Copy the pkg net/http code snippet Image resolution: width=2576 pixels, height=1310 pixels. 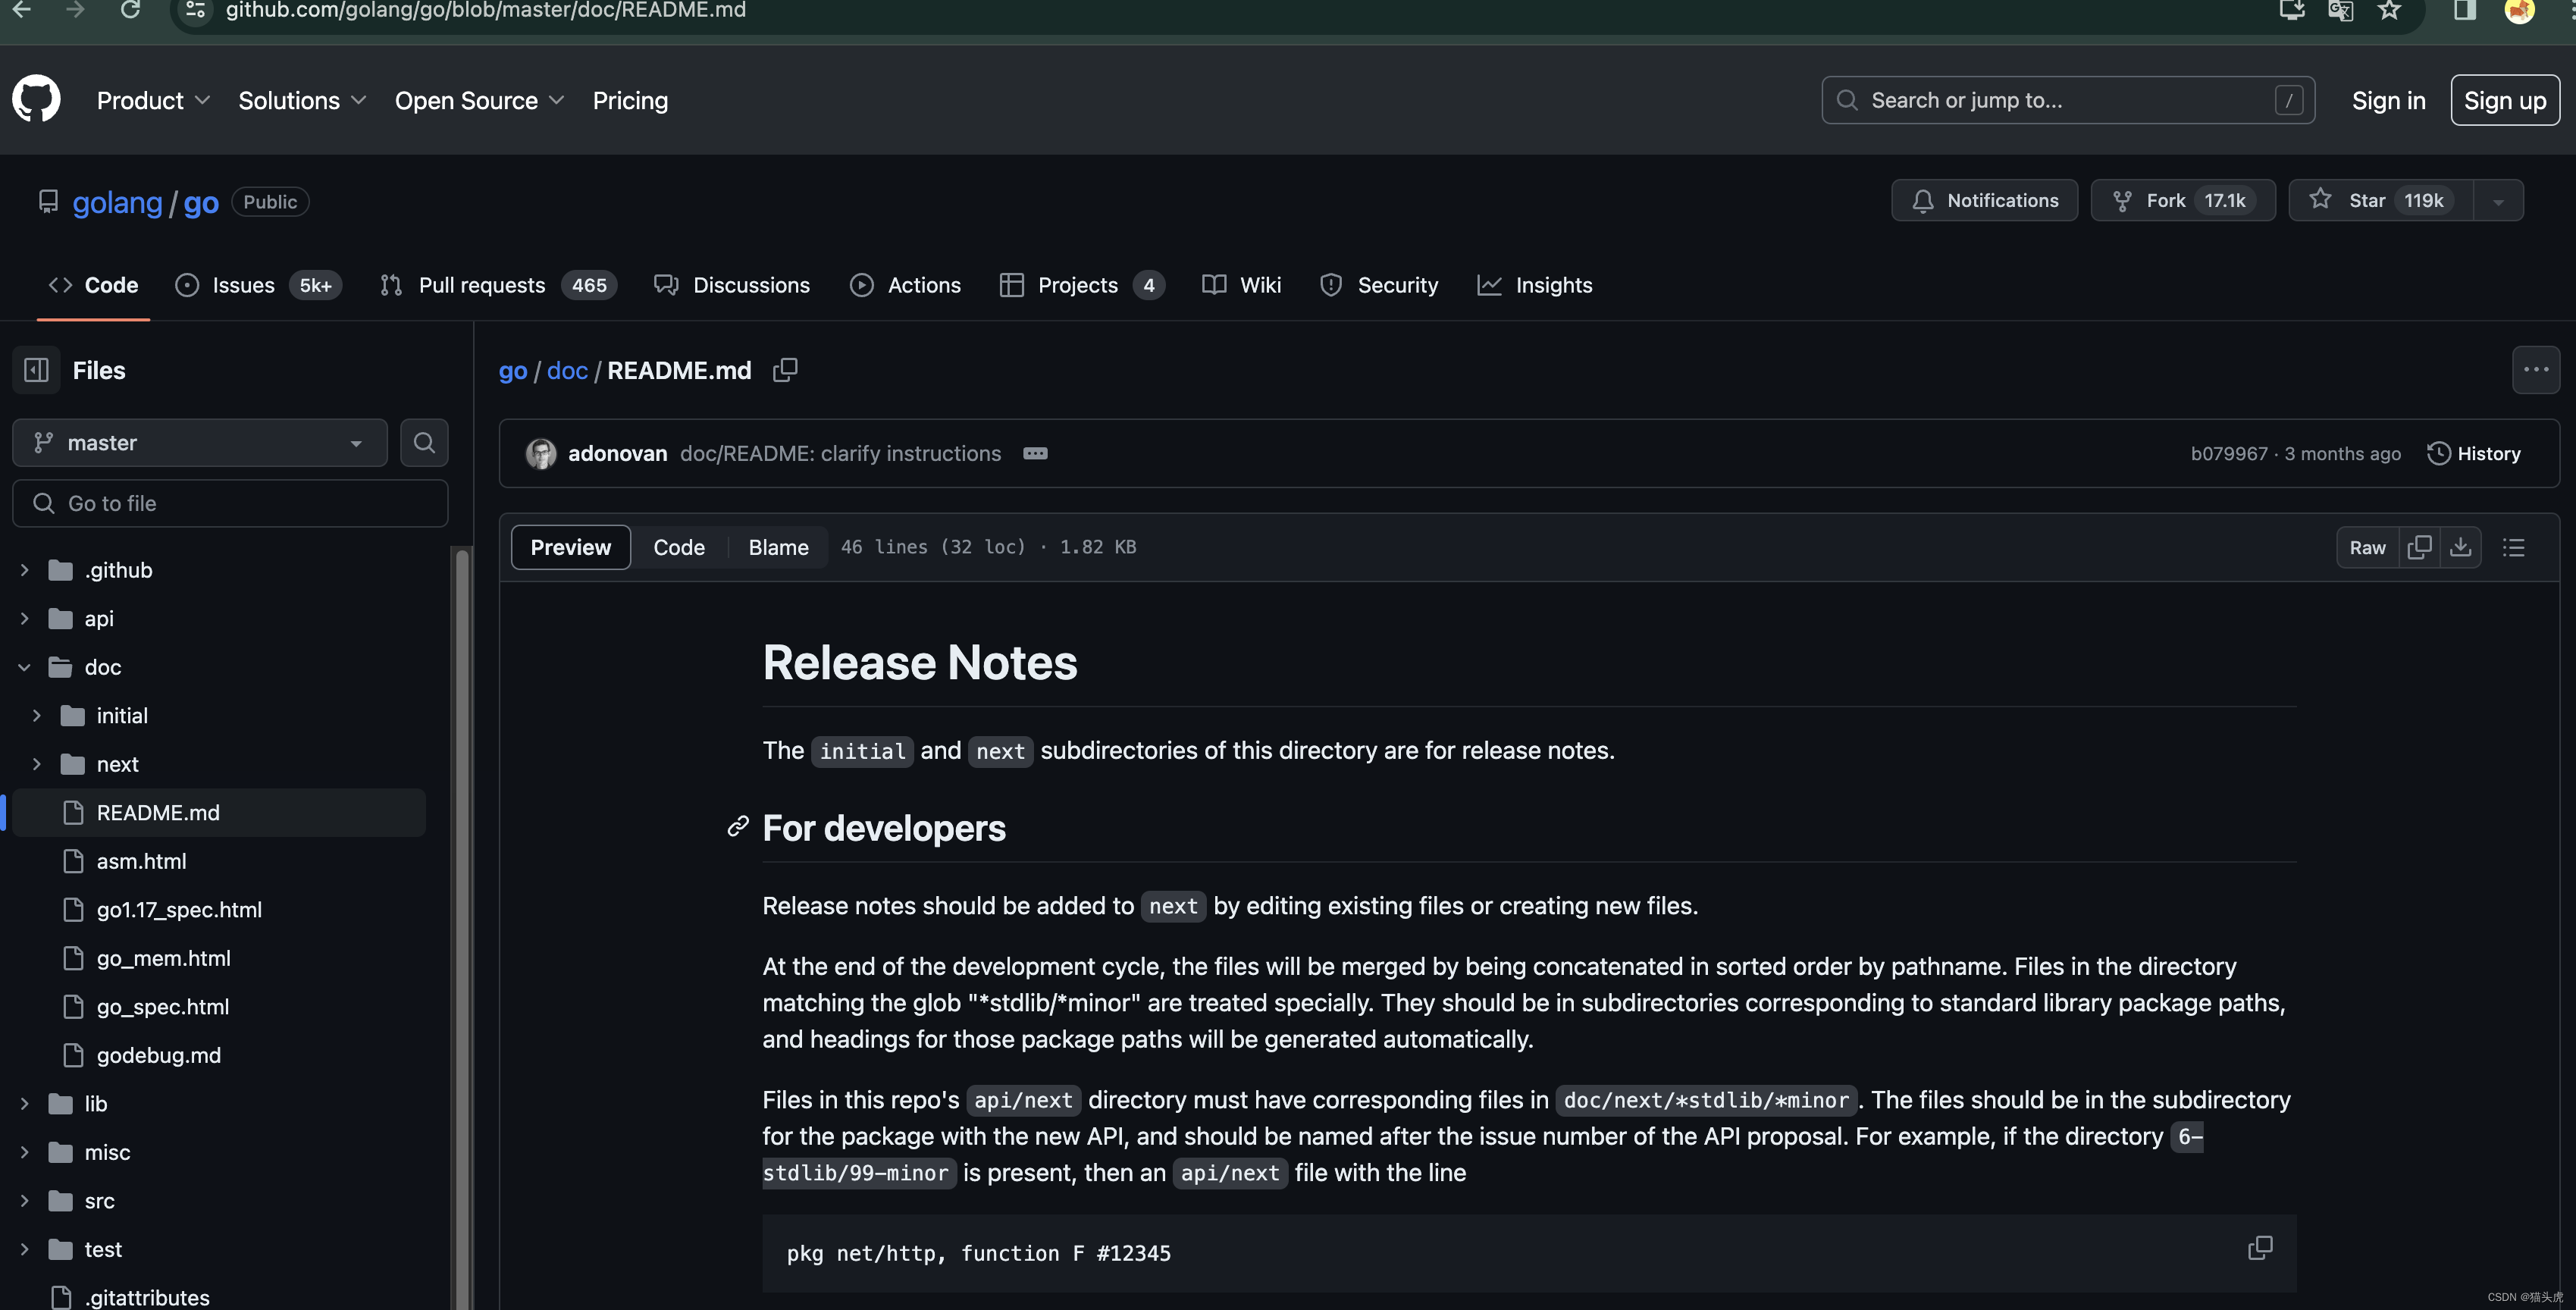(2259, 1248)
